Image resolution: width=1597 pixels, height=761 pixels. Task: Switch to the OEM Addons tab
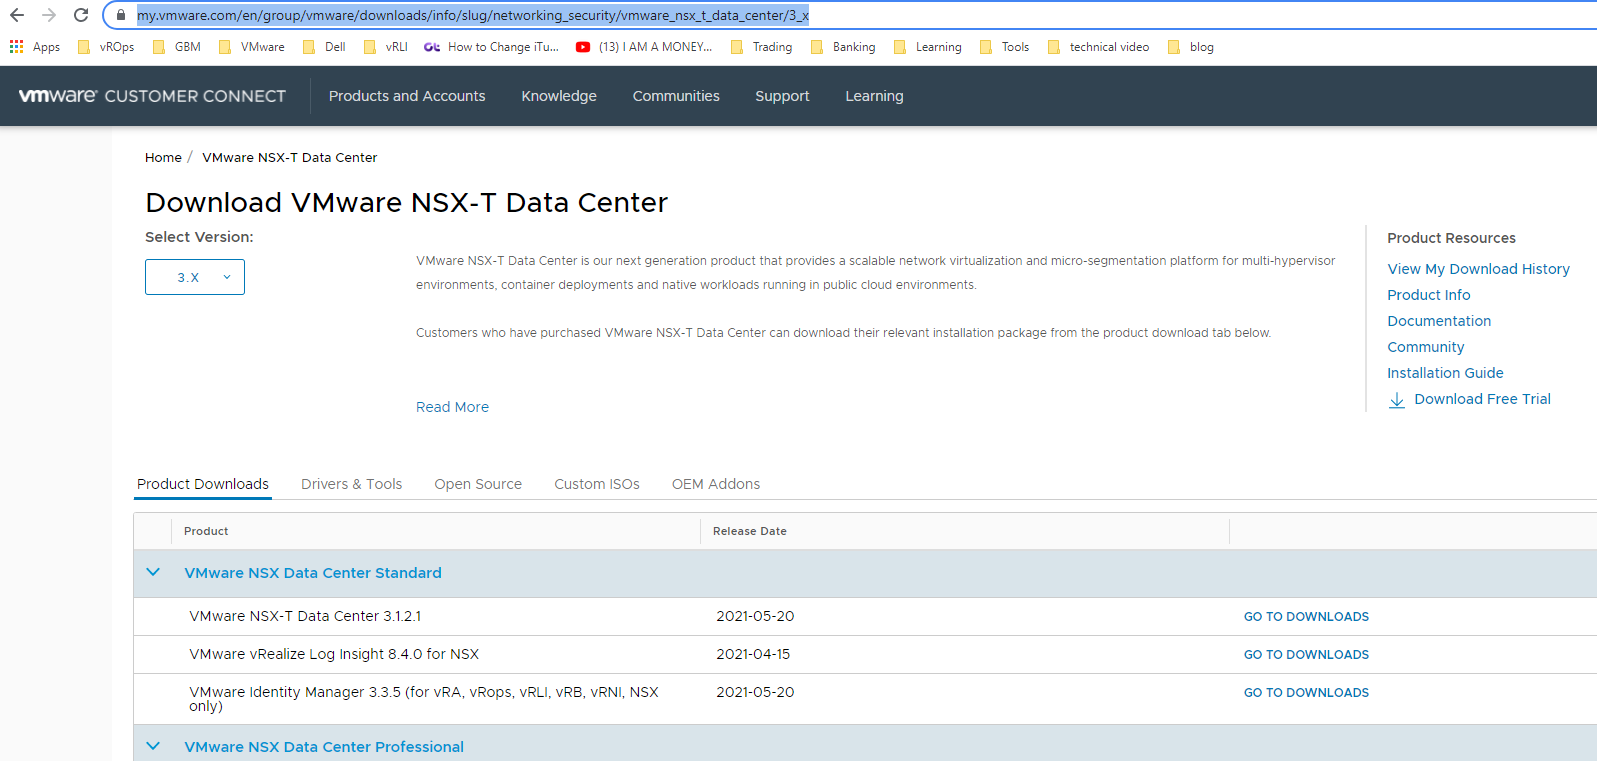pos(716,484)
